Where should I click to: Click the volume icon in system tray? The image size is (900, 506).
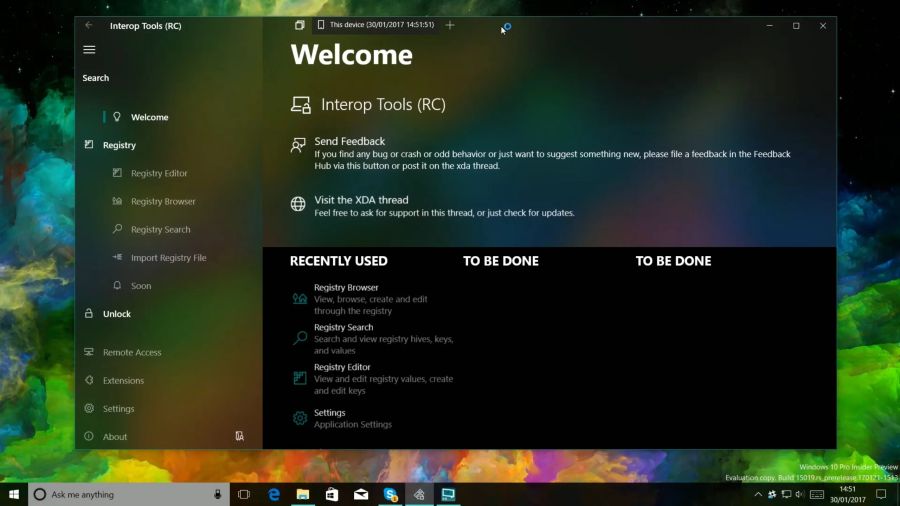click(x=800, y=495)
